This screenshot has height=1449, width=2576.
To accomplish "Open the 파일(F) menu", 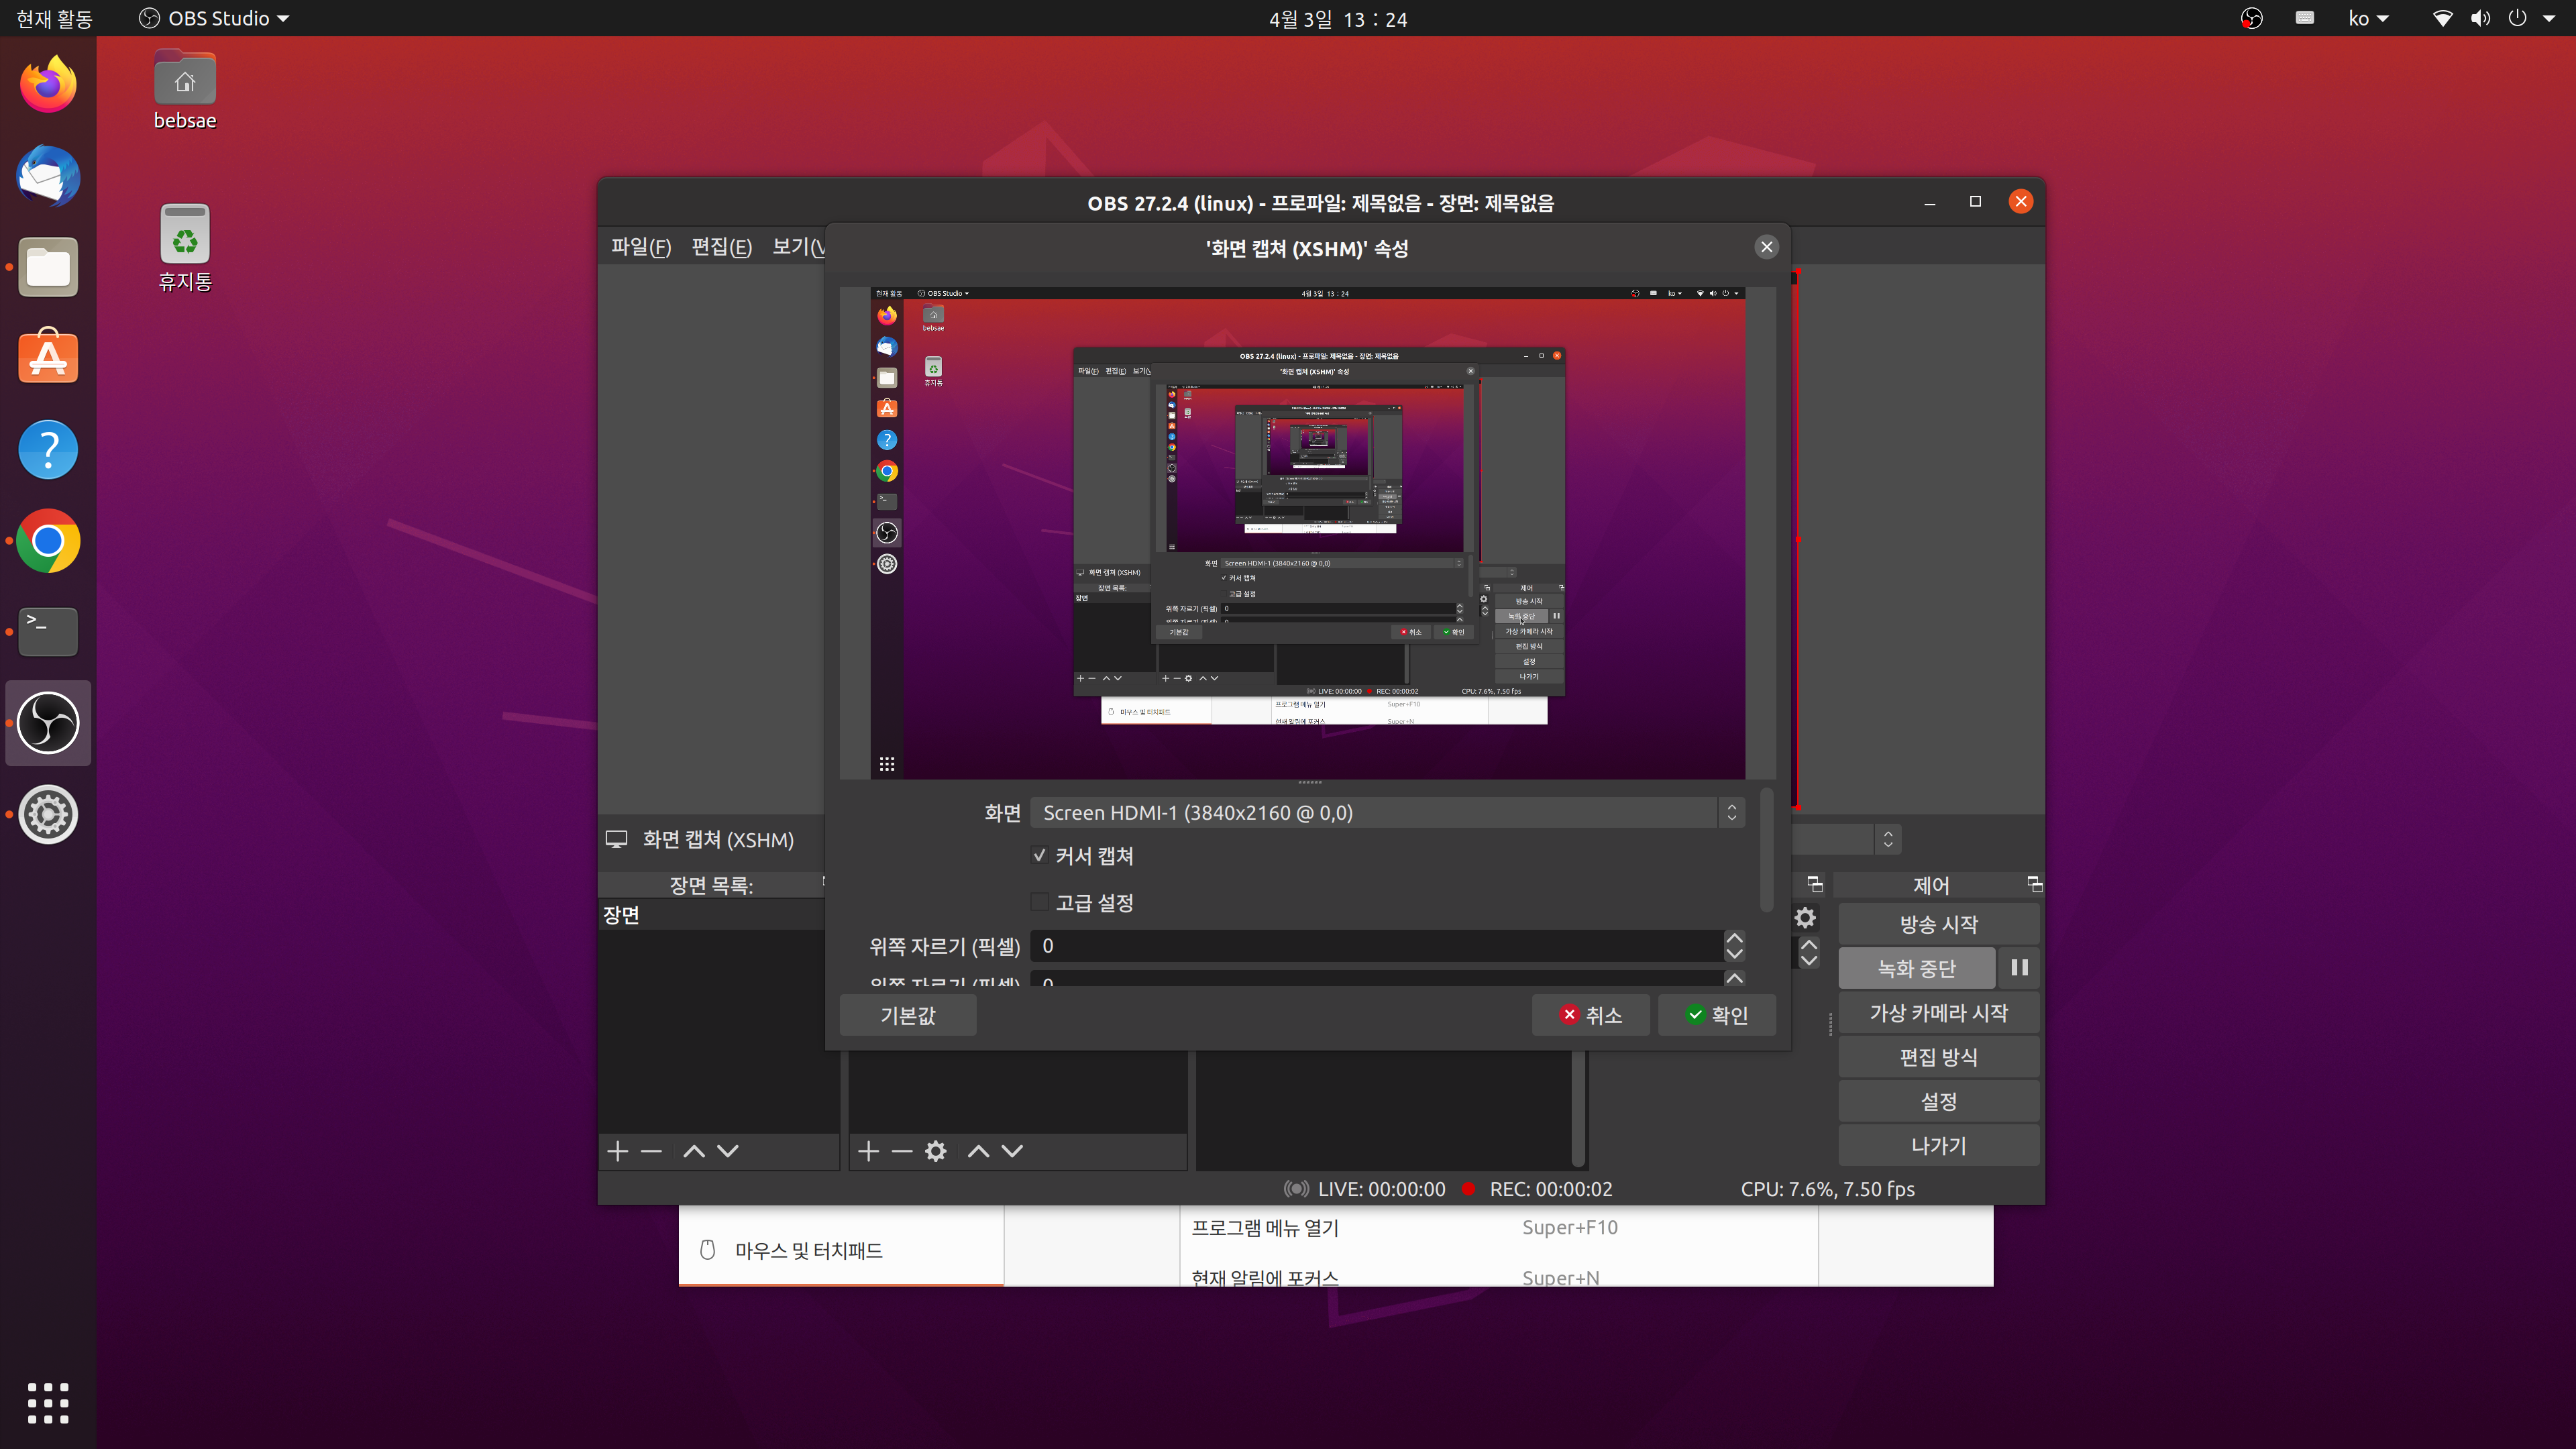I will [x=640, y=246].
